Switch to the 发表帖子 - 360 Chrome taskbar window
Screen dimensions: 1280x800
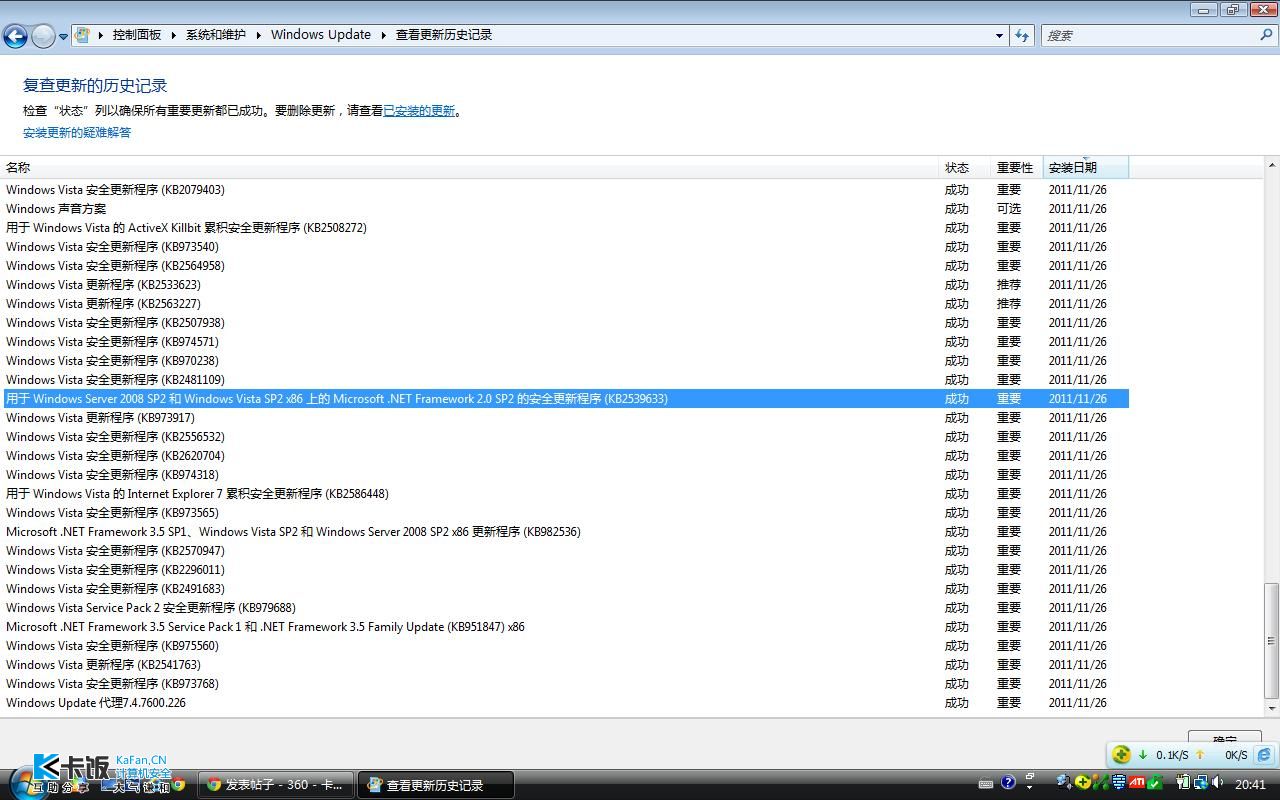click(276, 785)
